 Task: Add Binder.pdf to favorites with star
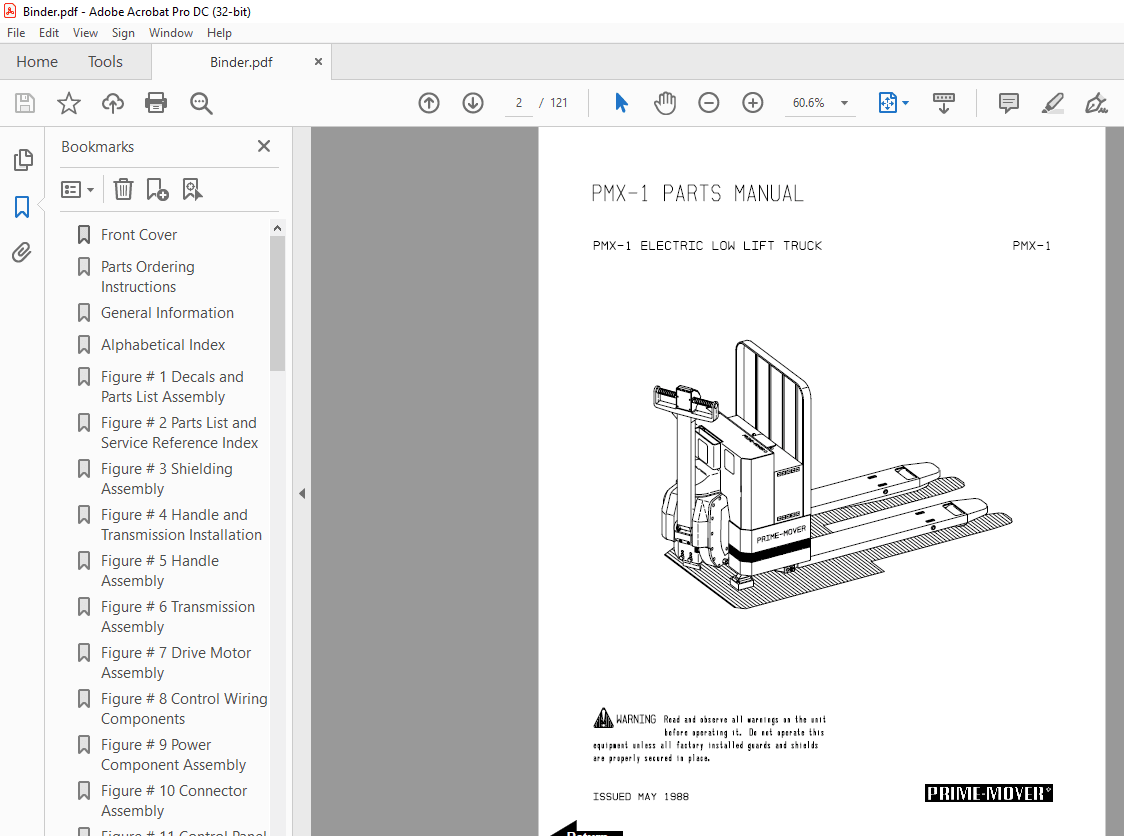pyautogui.click(x=68, y=102)
